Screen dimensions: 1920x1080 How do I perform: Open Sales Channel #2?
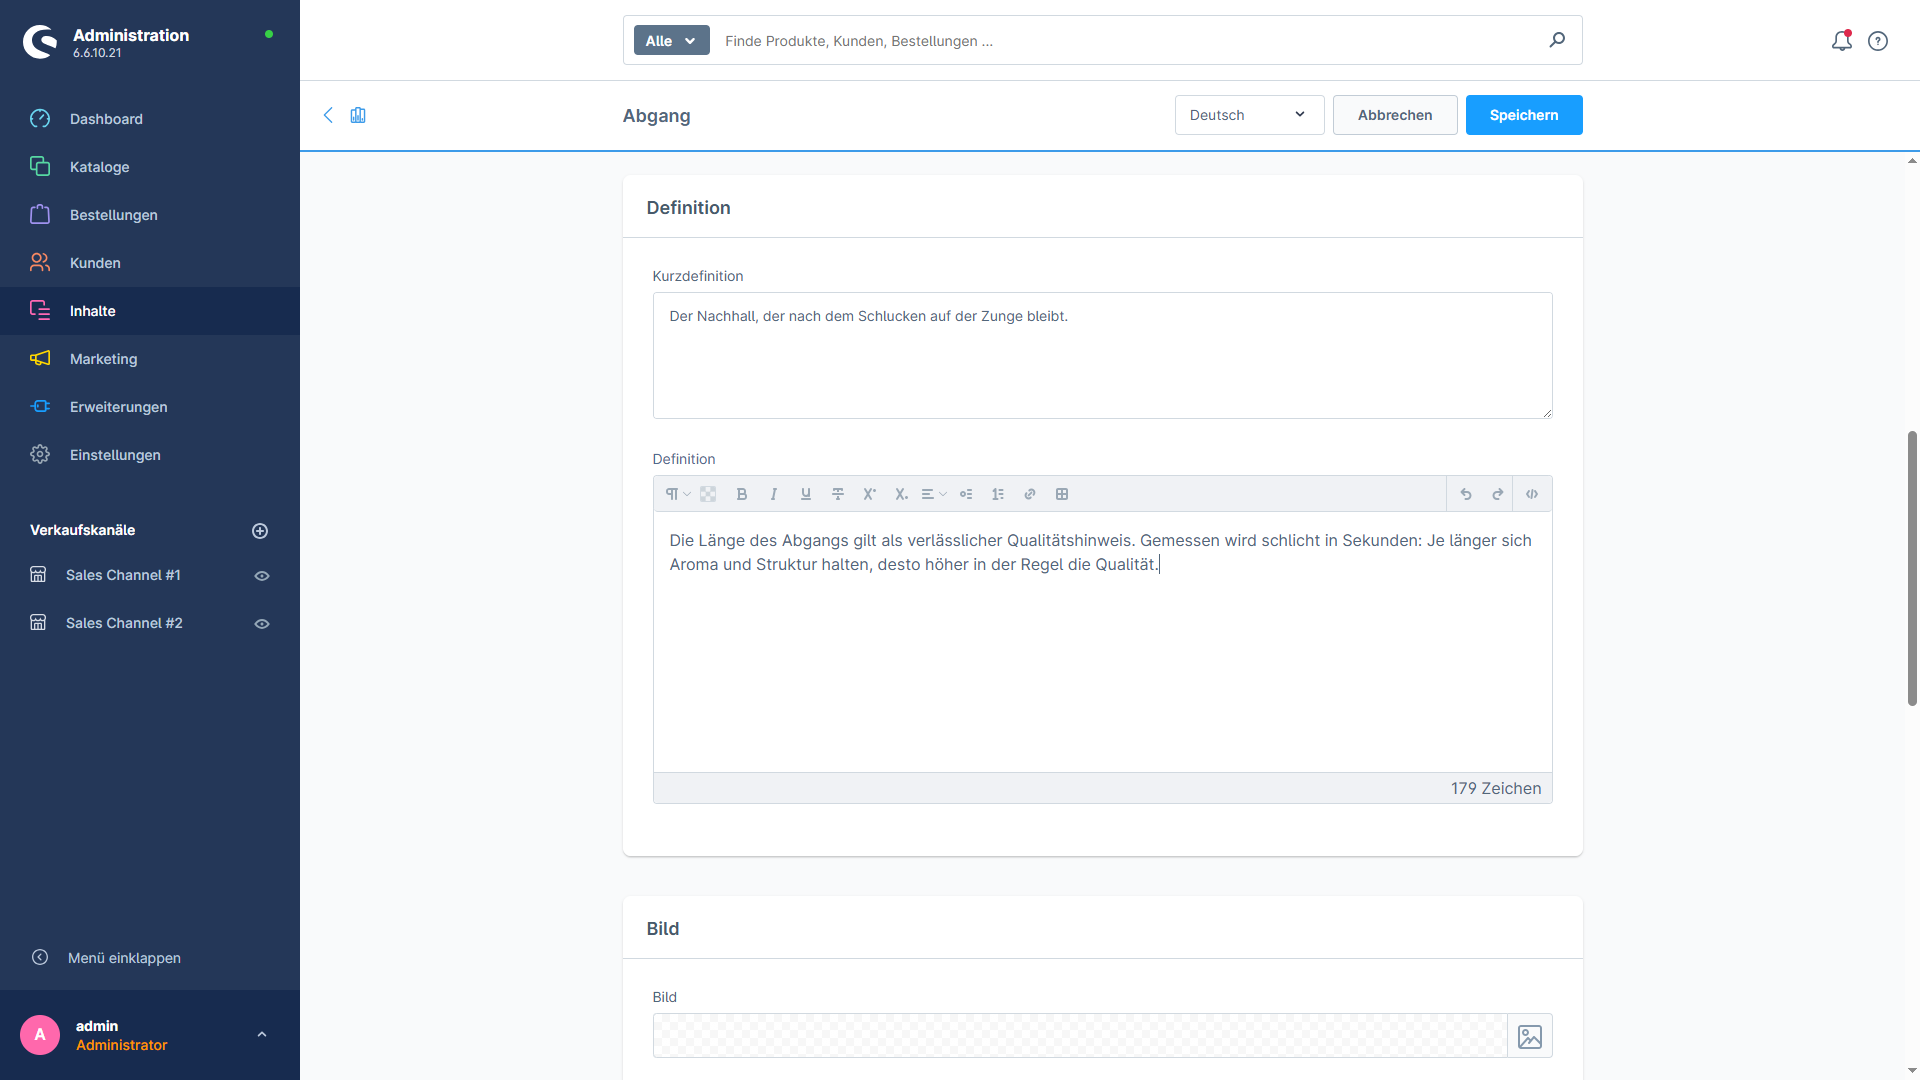(x=124, y=623)
